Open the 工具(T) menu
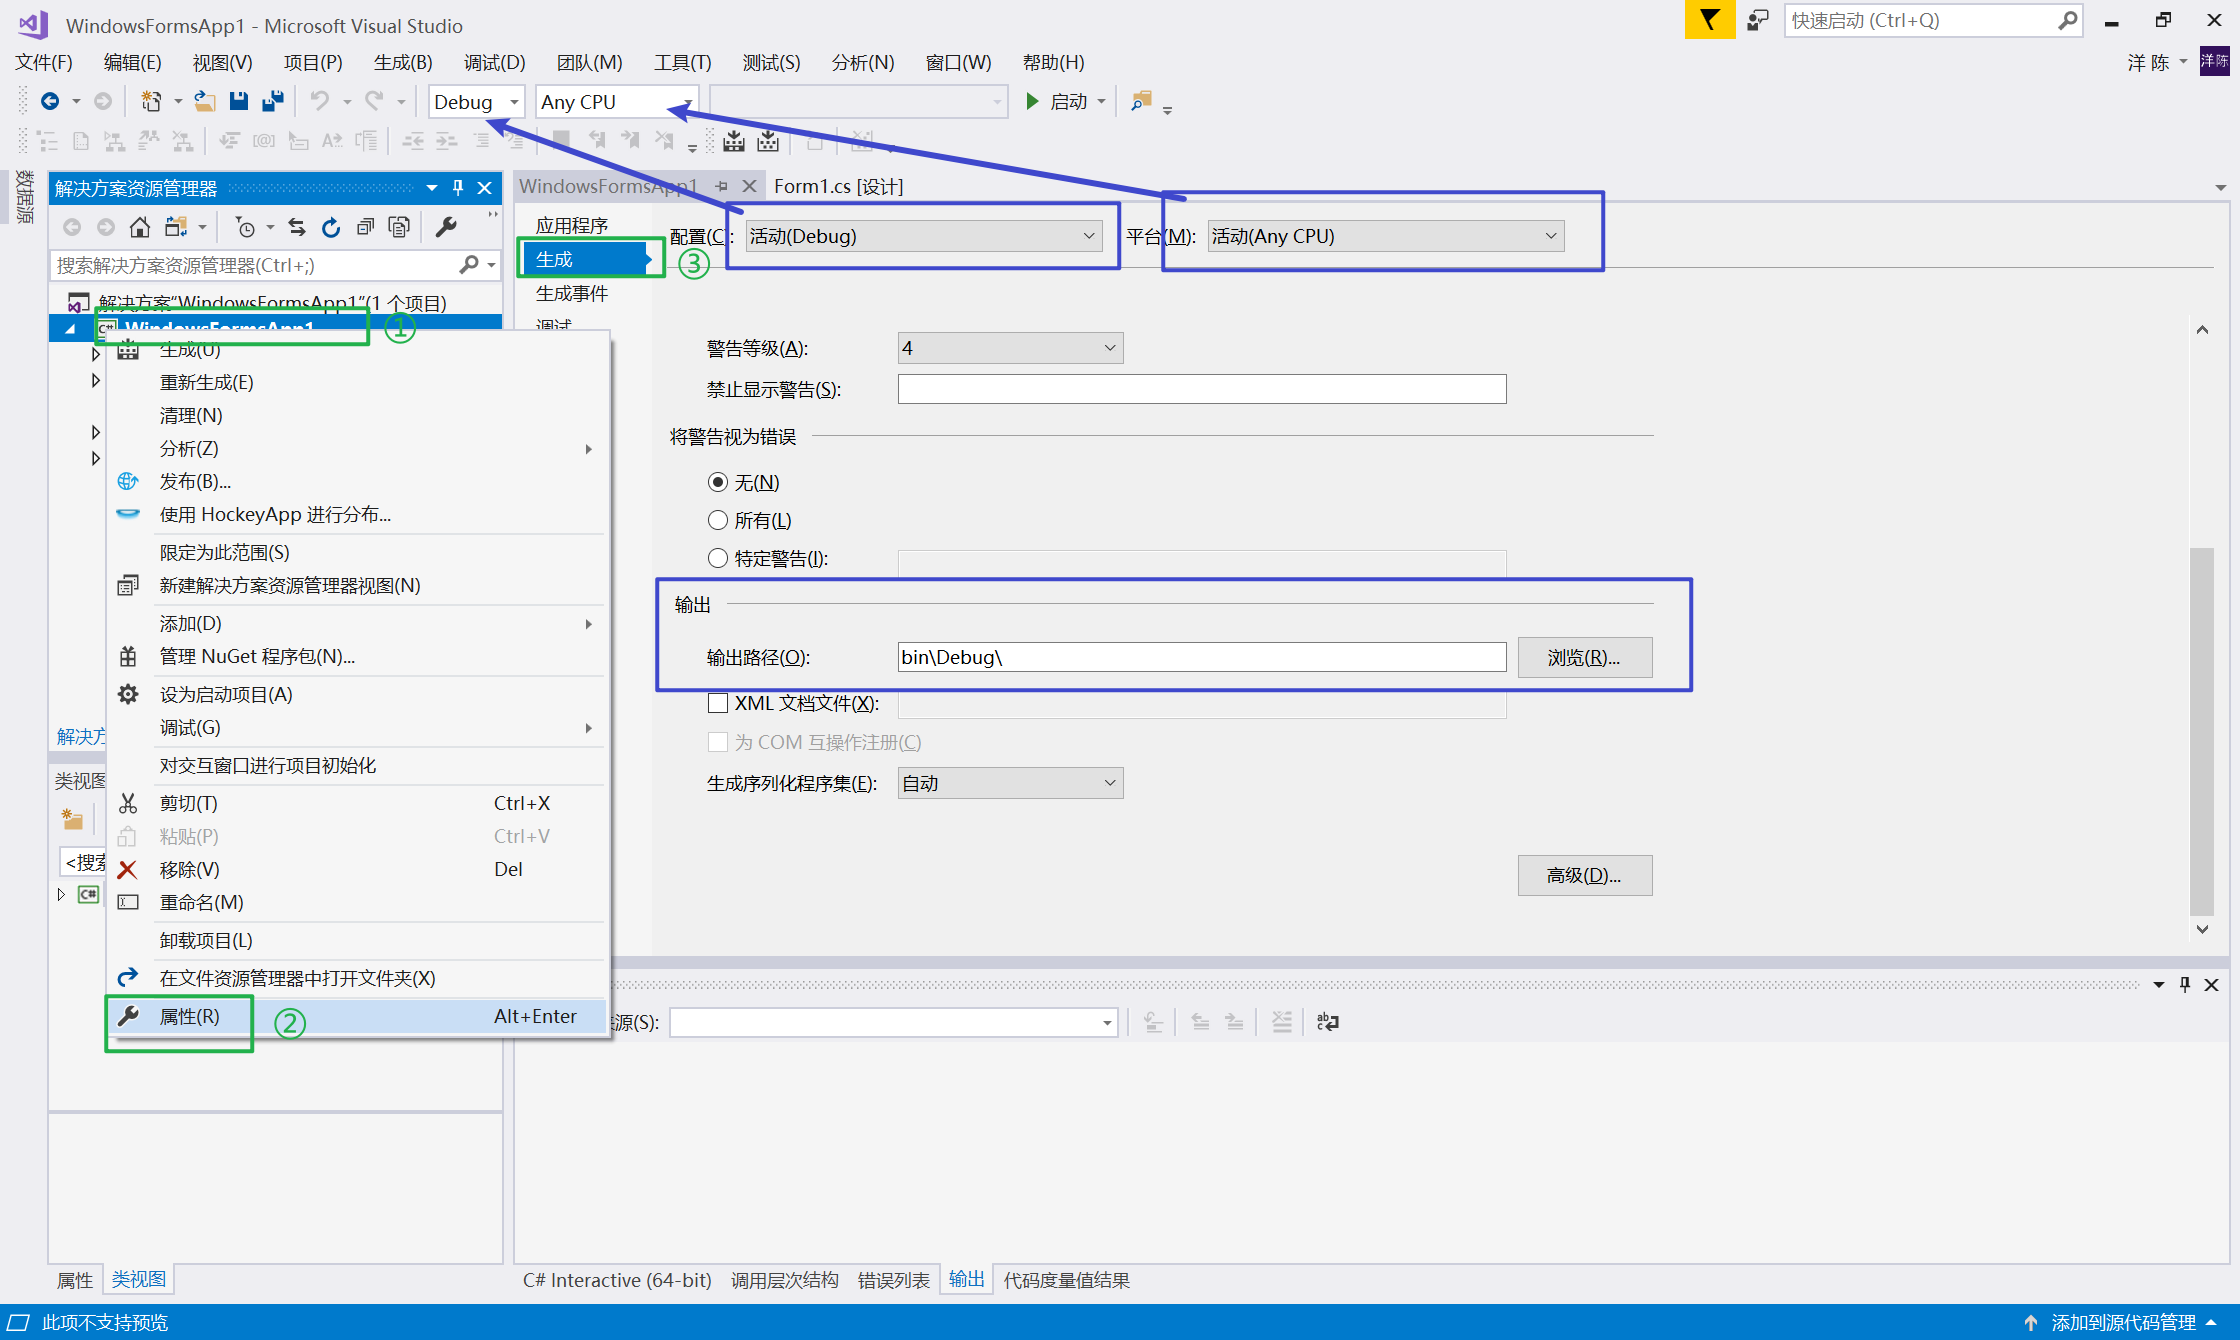The height and width of the screenshot is (1340, 2240). click(x=682, y=62)
